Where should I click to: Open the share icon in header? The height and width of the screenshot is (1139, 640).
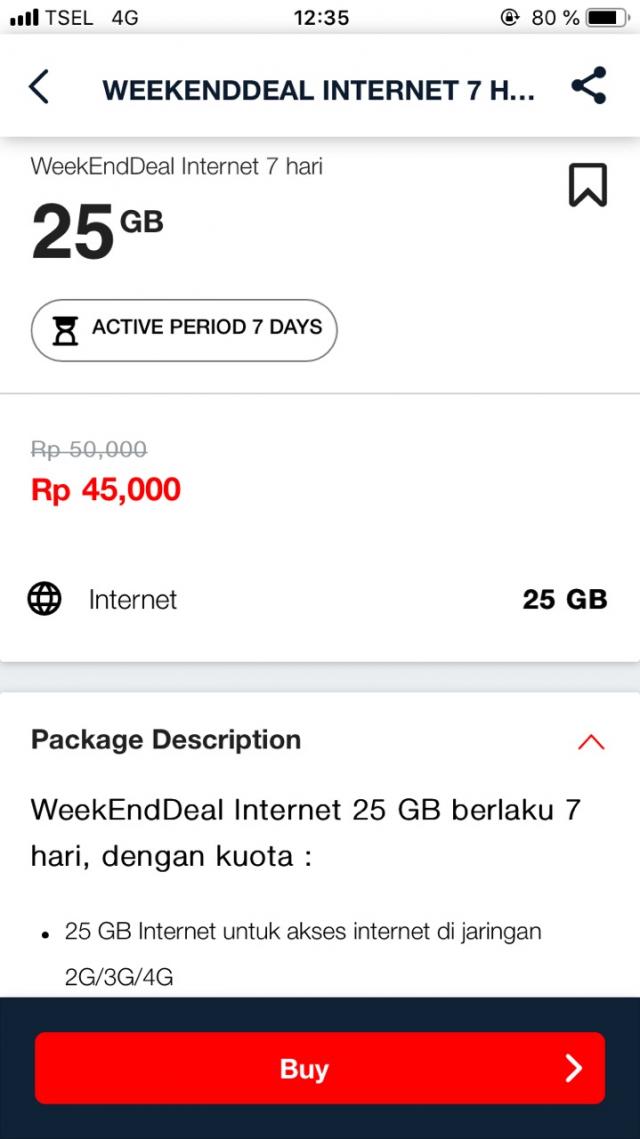pyautogui.click(x=588, y=87)
